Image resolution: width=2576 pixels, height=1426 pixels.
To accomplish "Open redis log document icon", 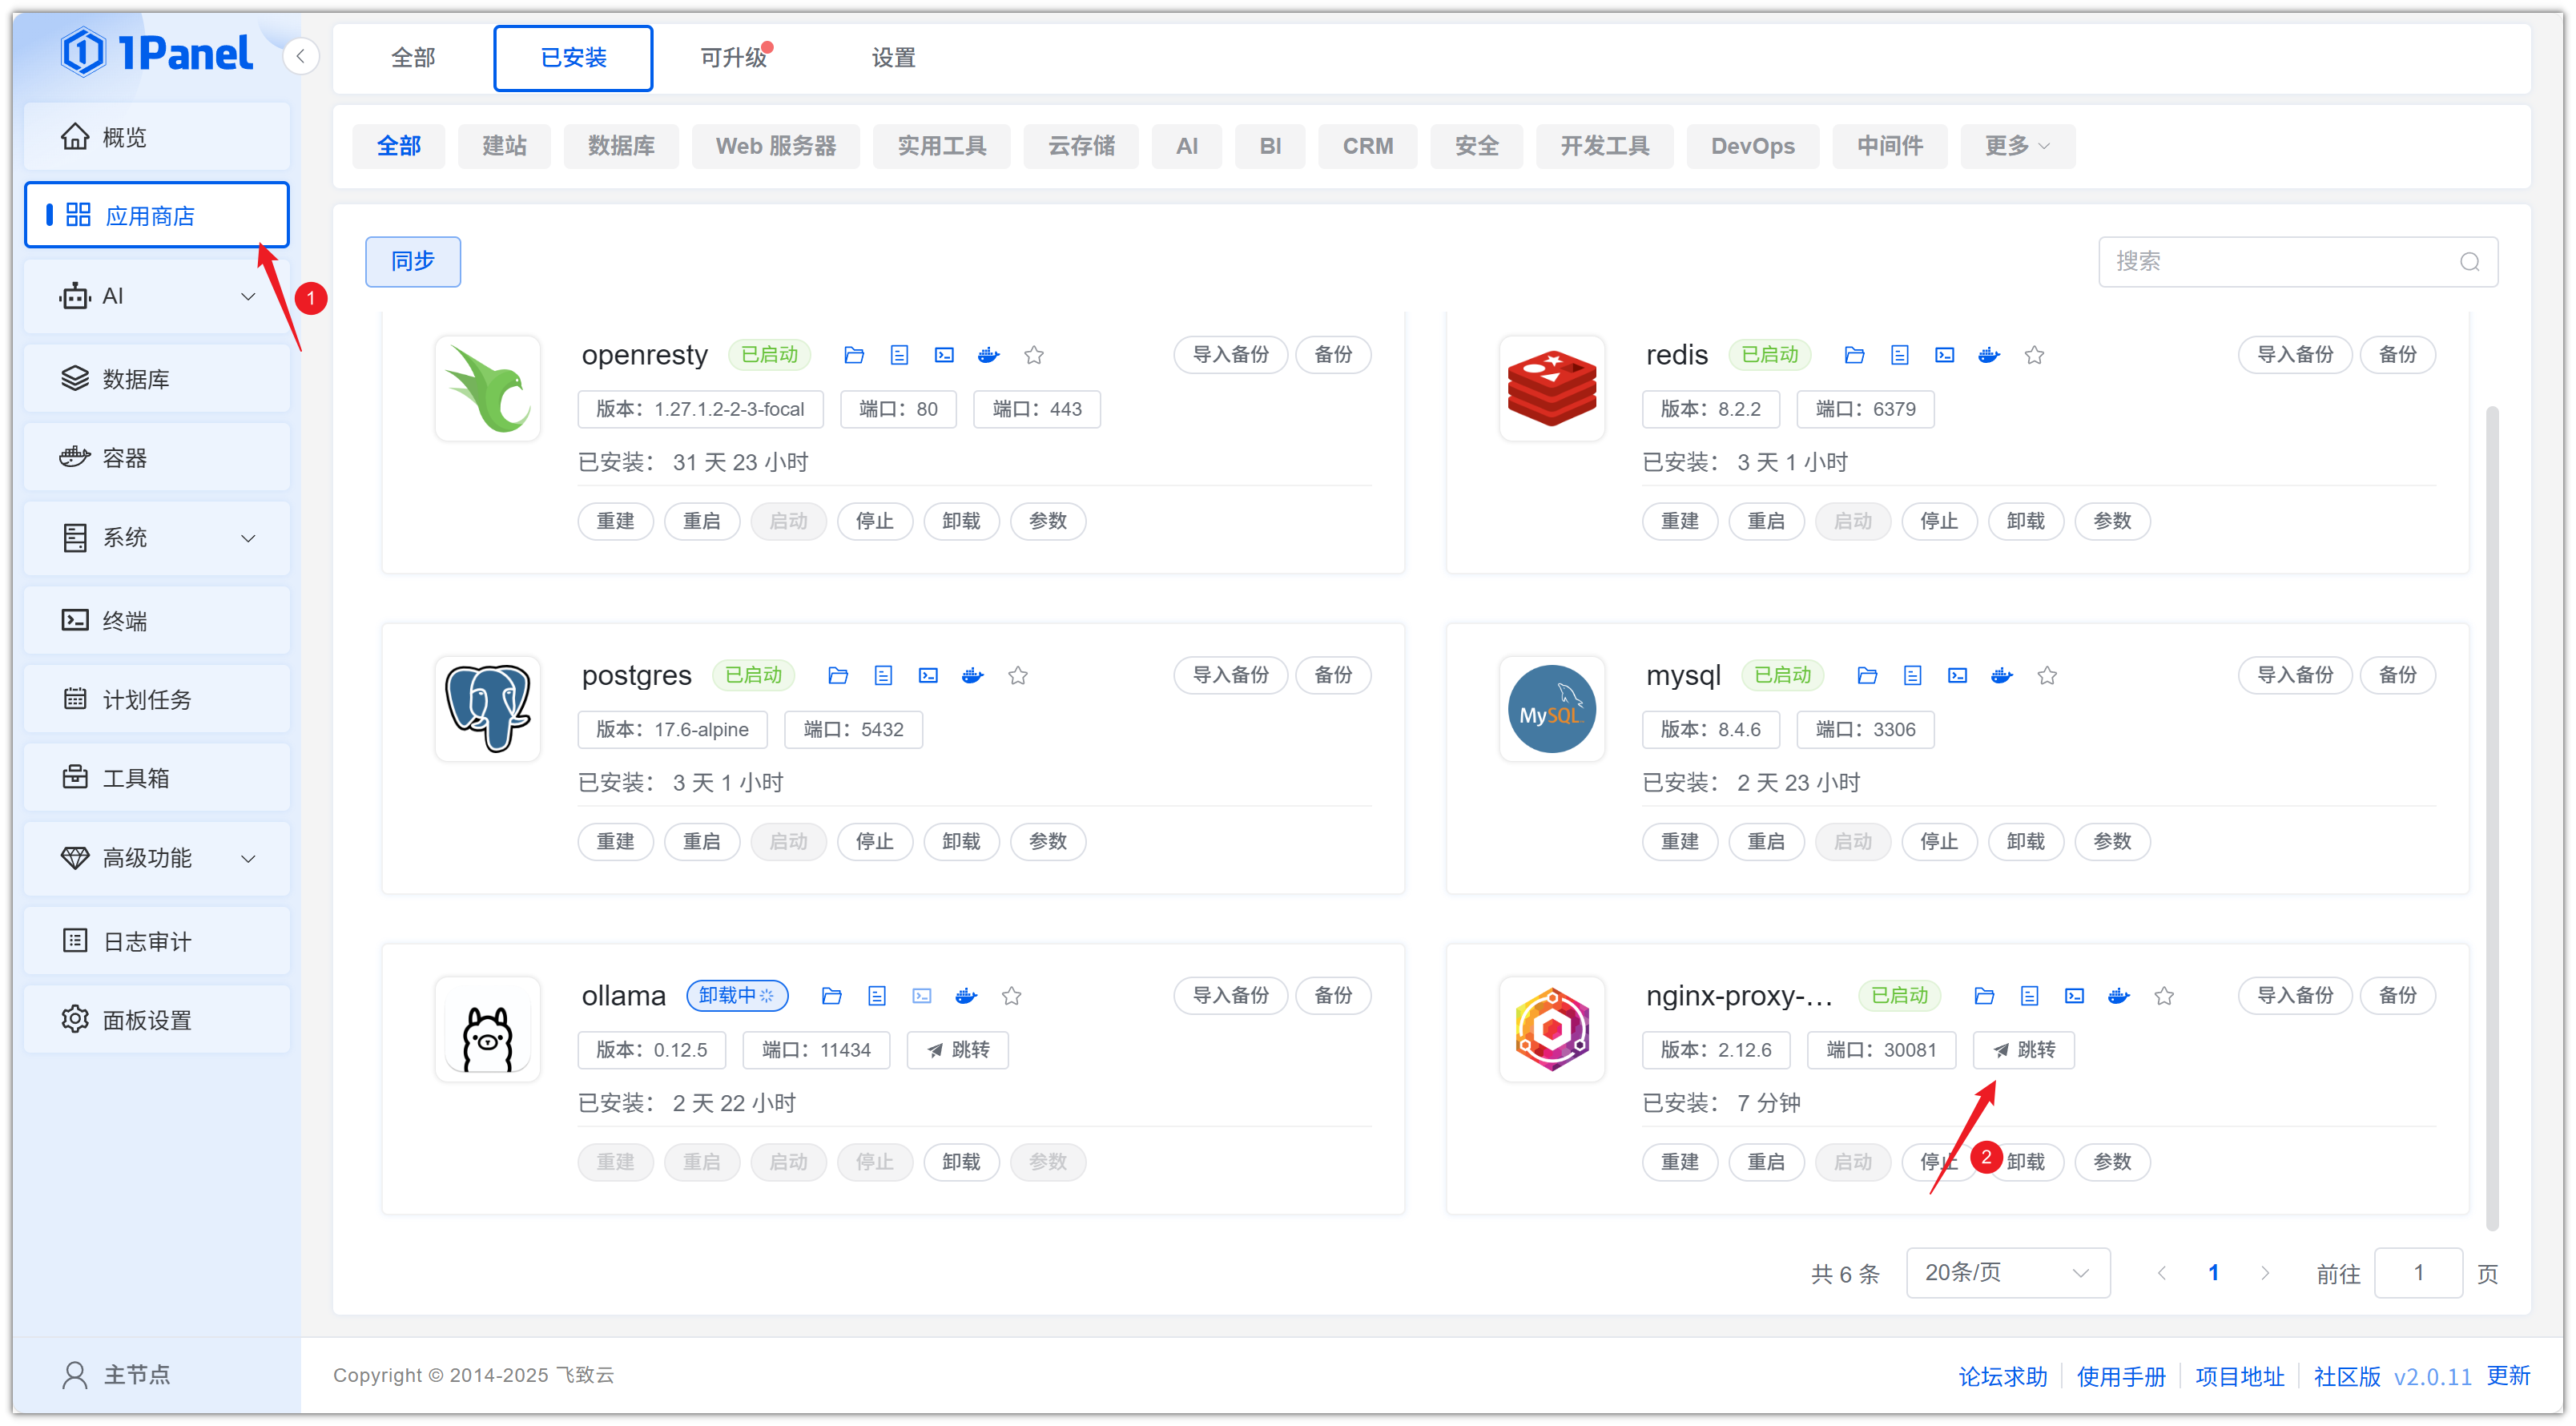I will pyautogui.click(x=1899, y=355).
